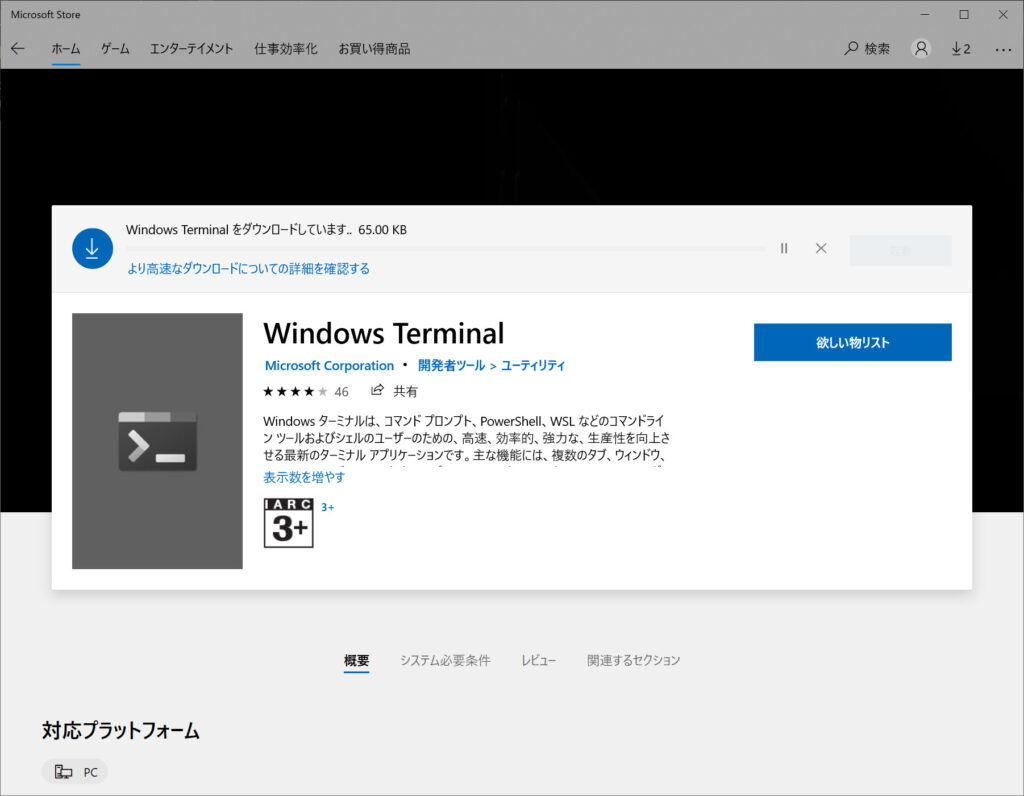Open the faster download details link
Screen dimensions: 1024x796
point(248,268)
